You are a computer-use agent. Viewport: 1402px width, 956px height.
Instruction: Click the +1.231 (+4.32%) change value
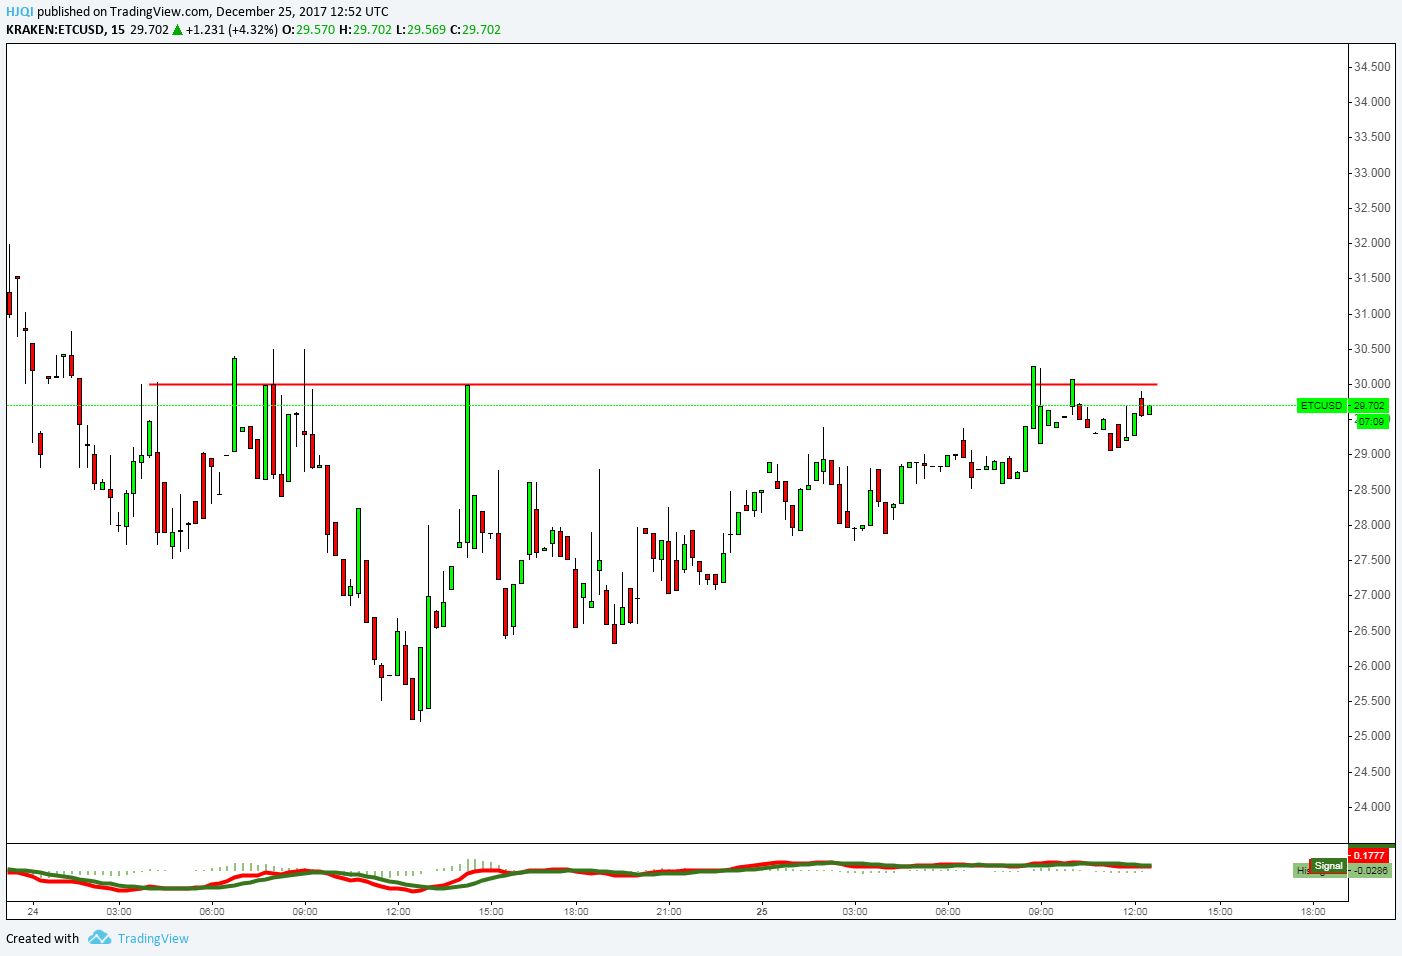(232, 30)
